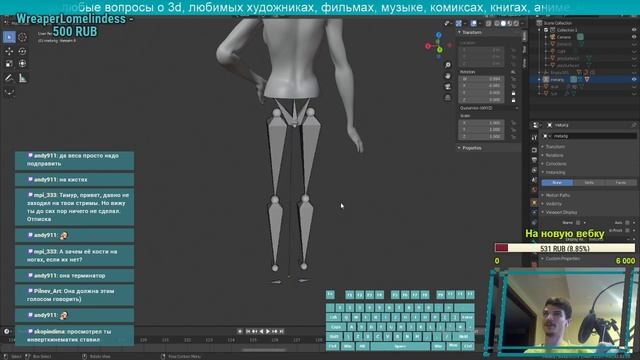Open the Properties editor type dropdown

[536, 125]
